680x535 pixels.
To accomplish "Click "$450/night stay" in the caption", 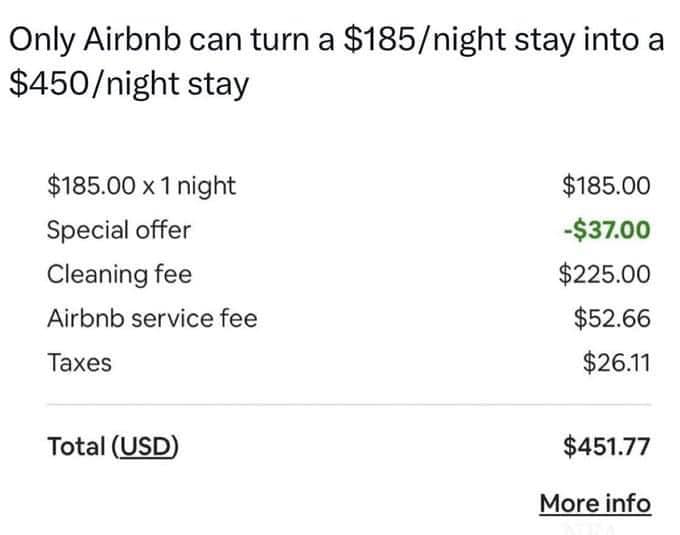I will 127,84.
